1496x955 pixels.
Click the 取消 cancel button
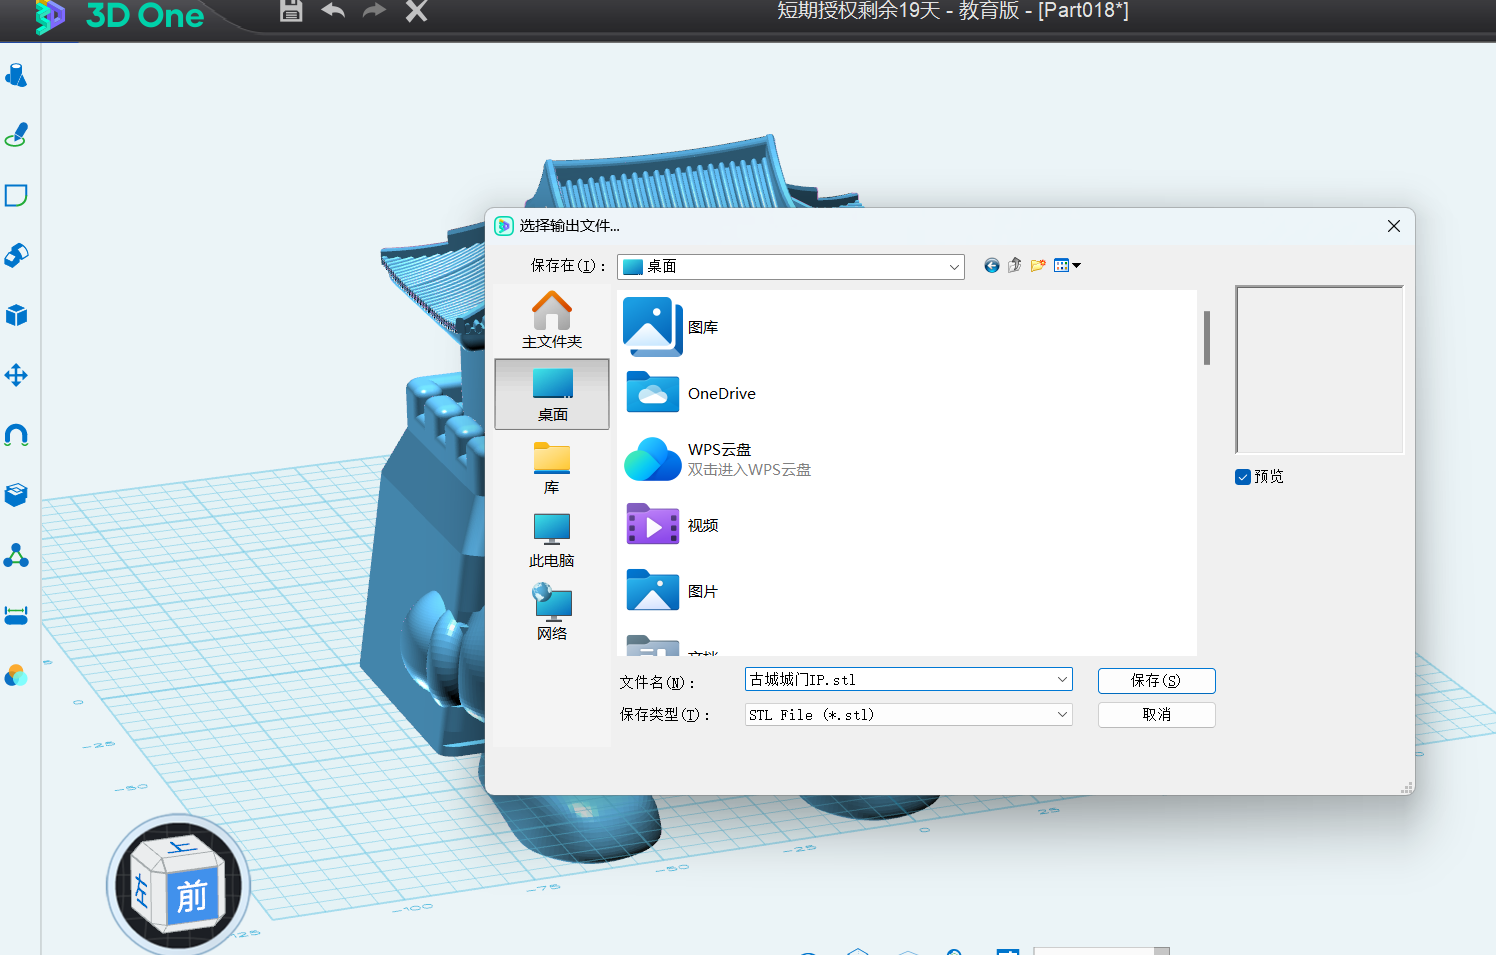pyautogui.click(x=1156, y=715)
